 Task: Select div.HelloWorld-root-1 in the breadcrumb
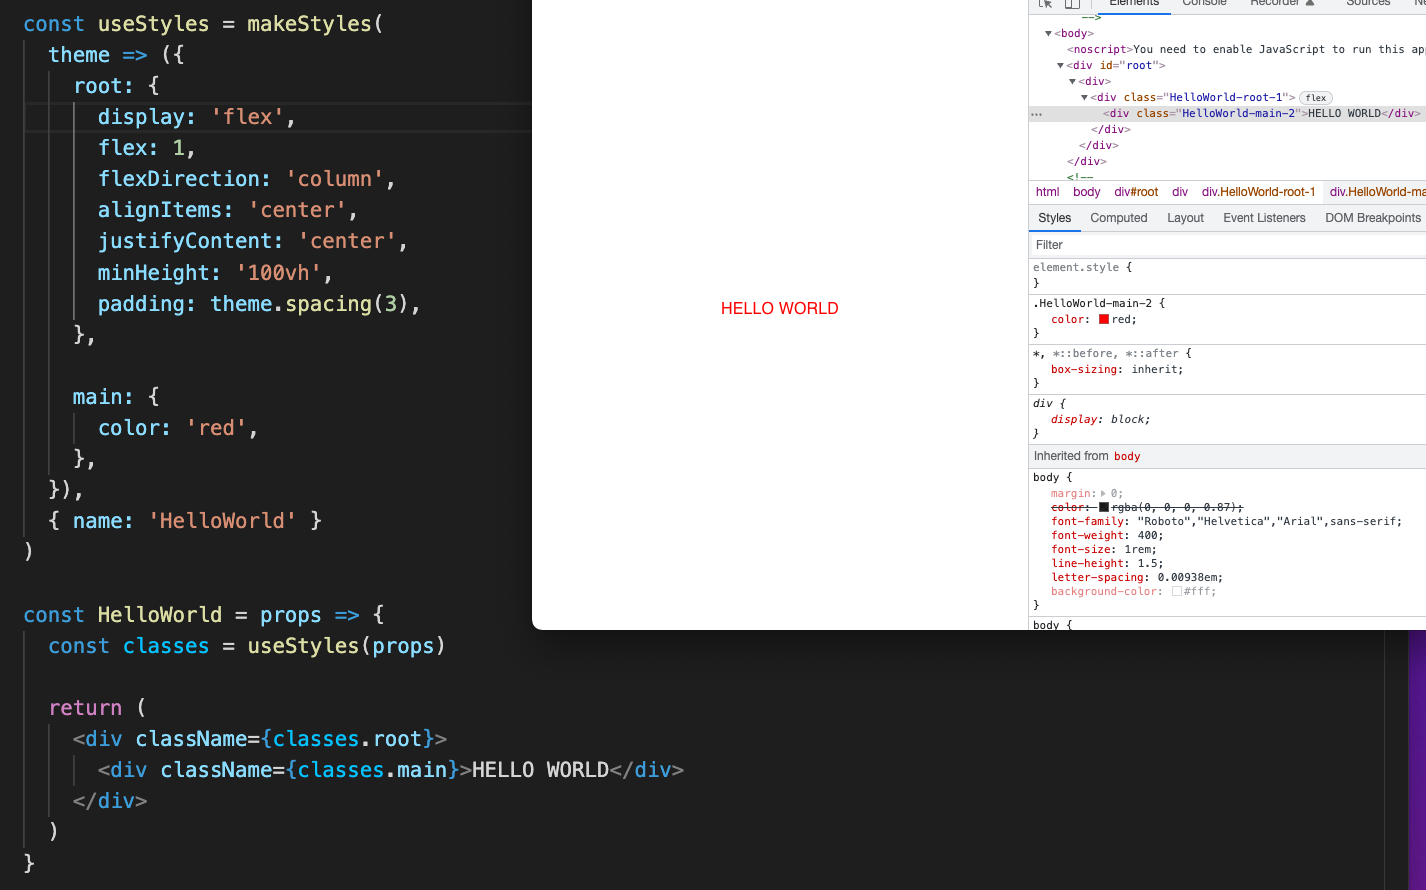(1258, 192)
